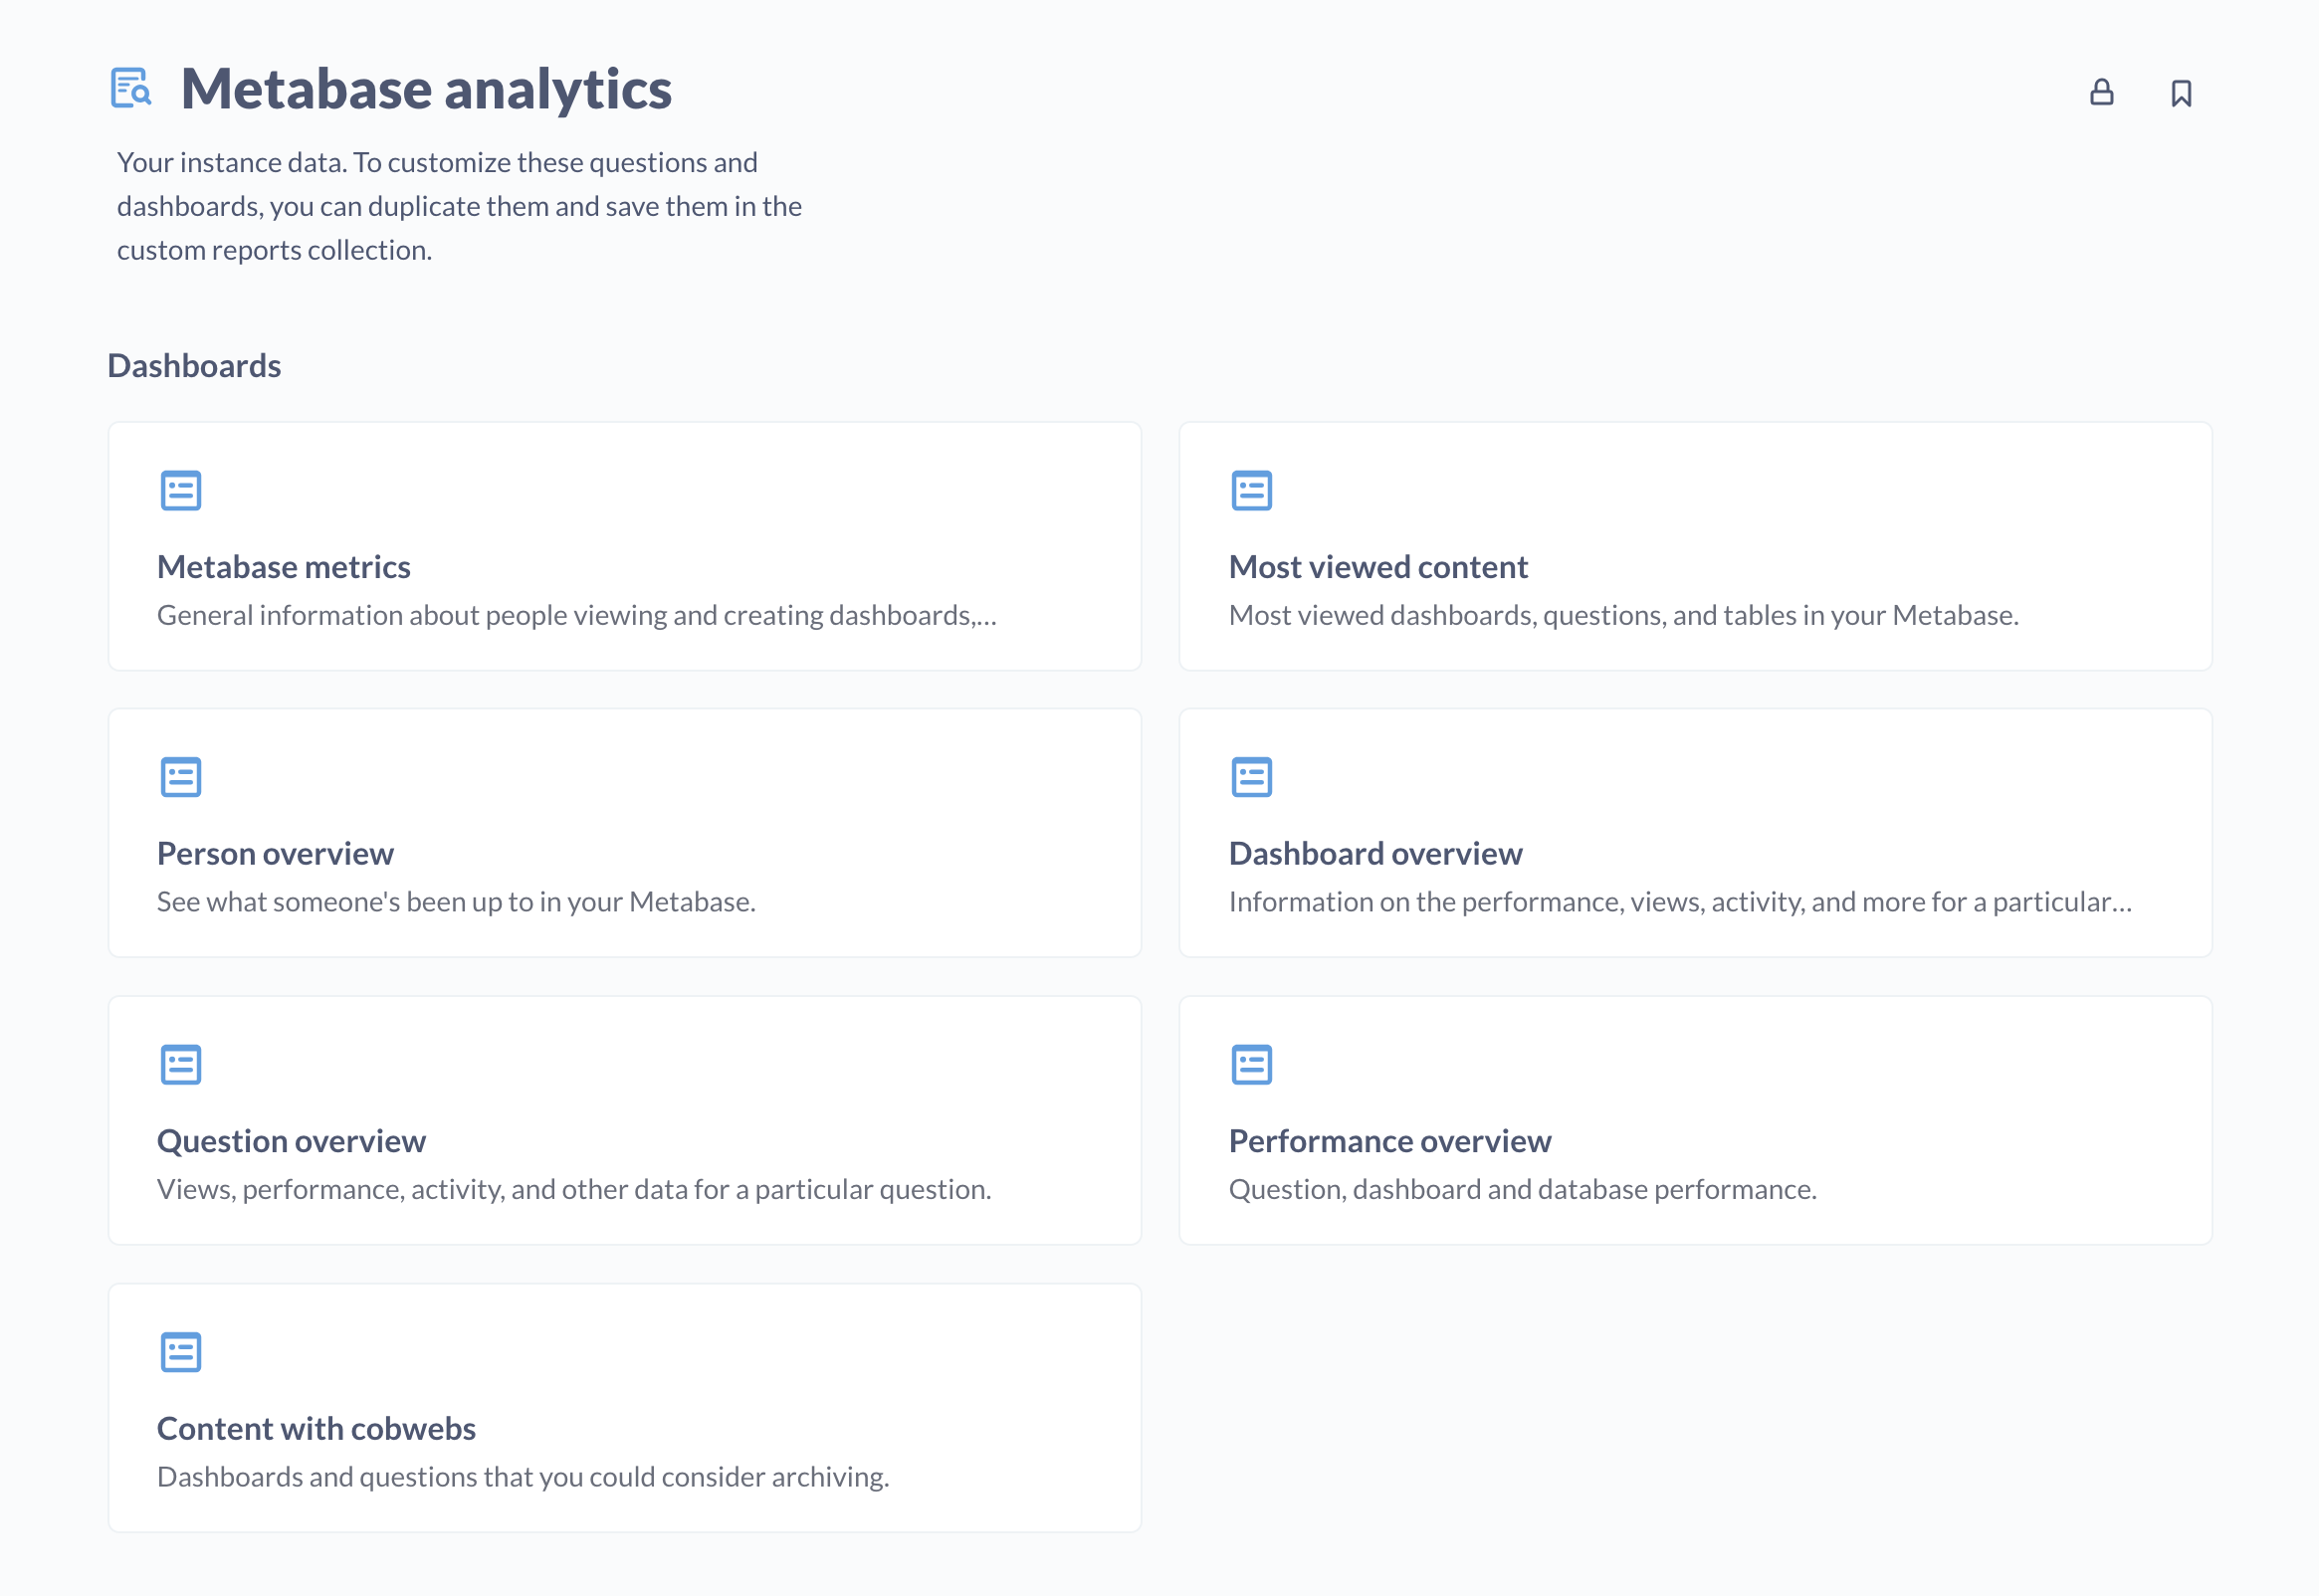Click the Dashboards section heading

tap(194, 365)
